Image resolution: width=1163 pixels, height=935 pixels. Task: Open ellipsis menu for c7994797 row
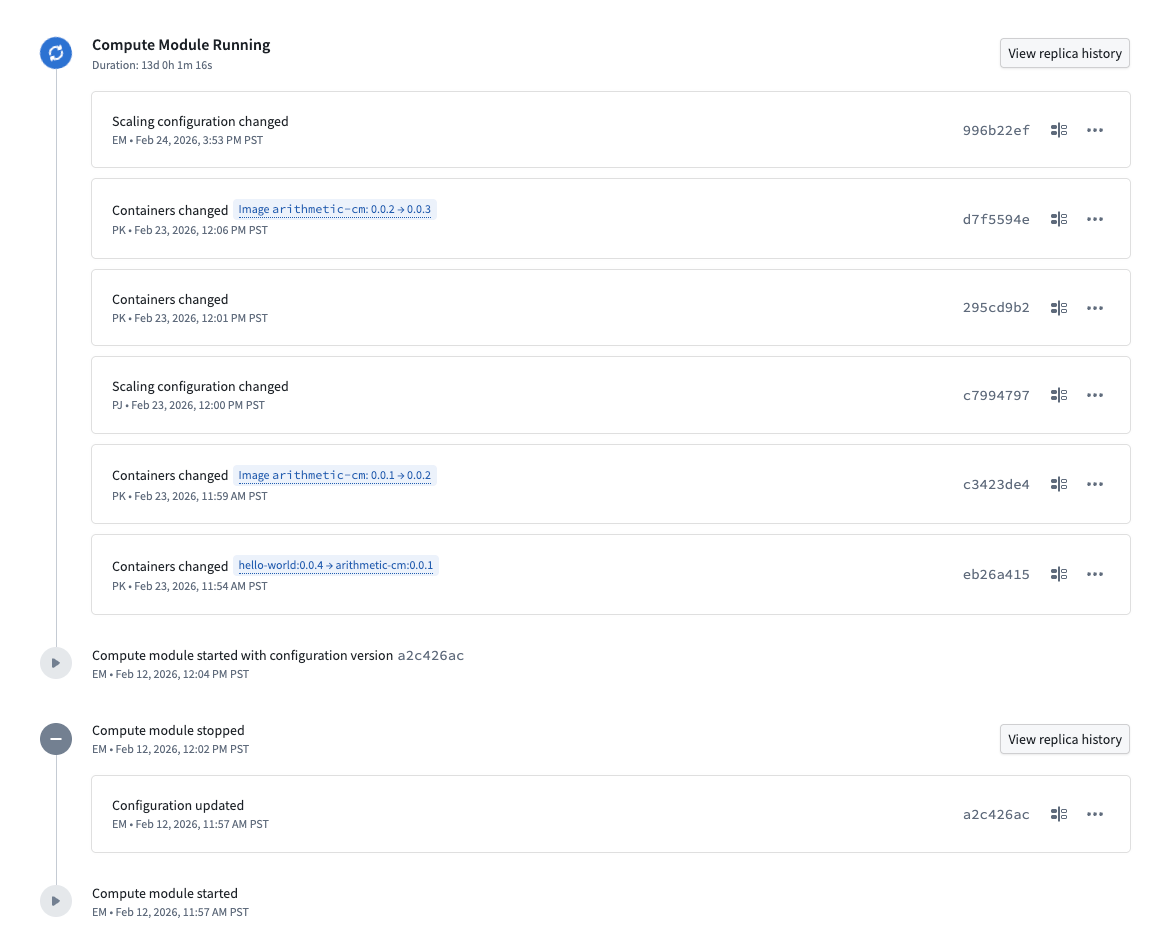pyautogui.click(x=1095, y=395)
